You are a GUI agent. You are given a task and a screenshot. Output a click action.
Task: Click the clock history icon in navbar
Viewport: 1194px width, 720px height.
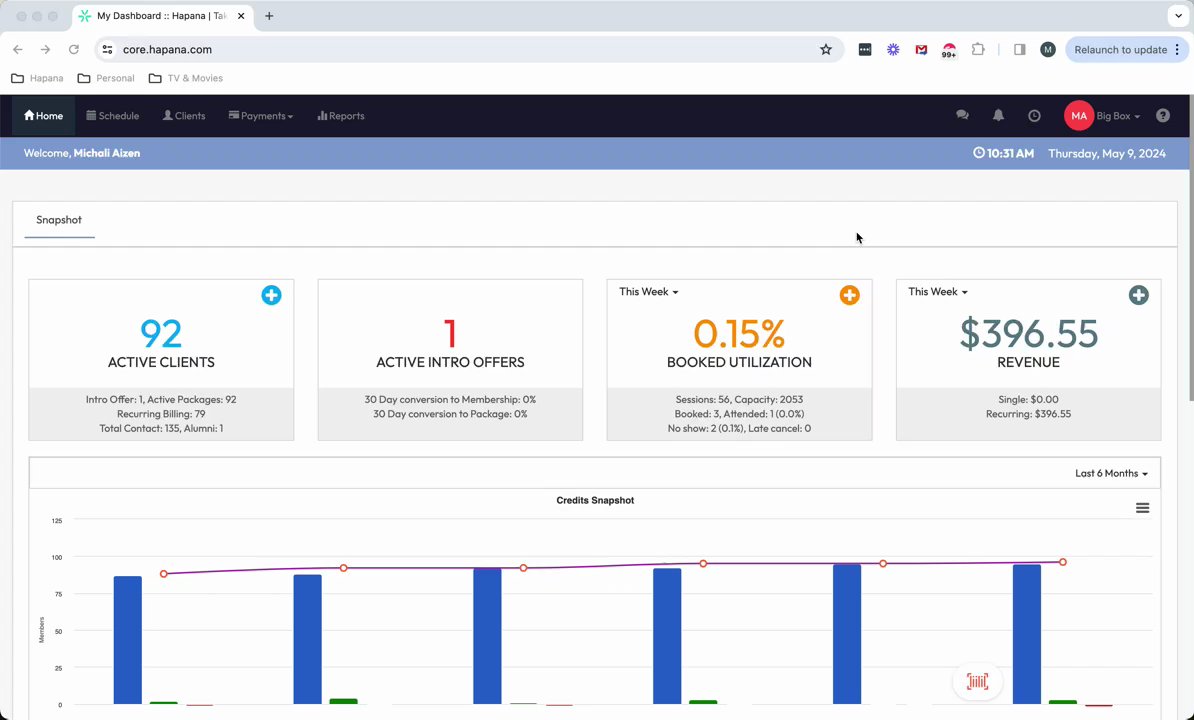point(1034,116)
